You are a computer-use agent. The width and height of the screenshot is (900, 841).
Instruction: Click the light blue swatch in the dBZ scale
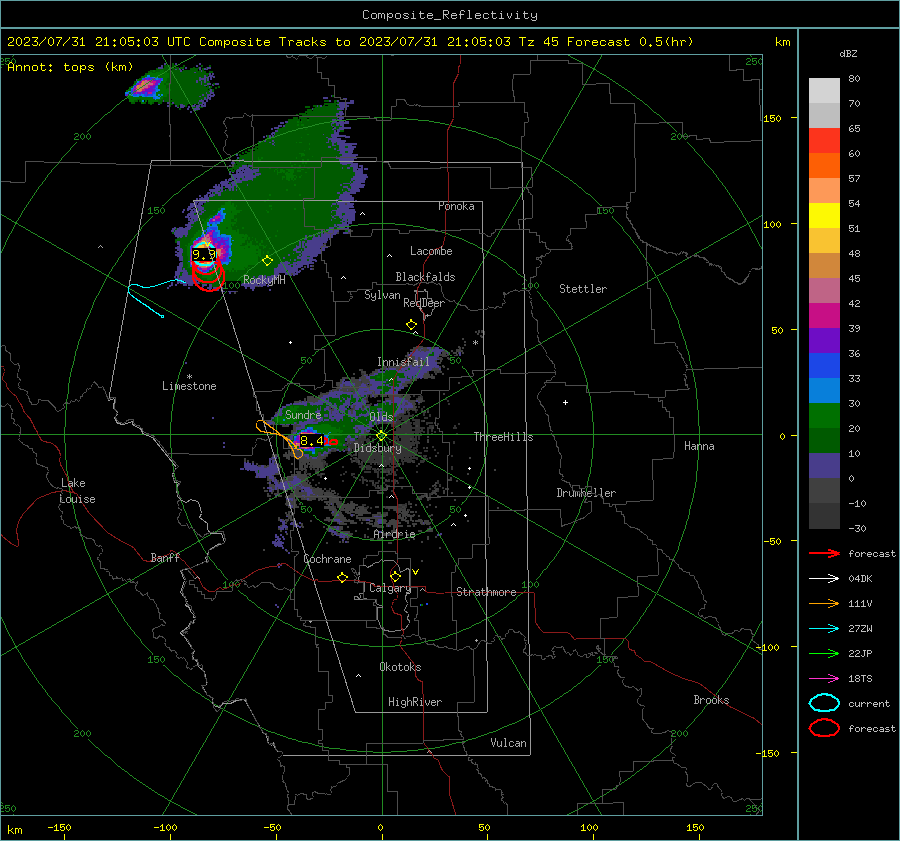[824, 390]
